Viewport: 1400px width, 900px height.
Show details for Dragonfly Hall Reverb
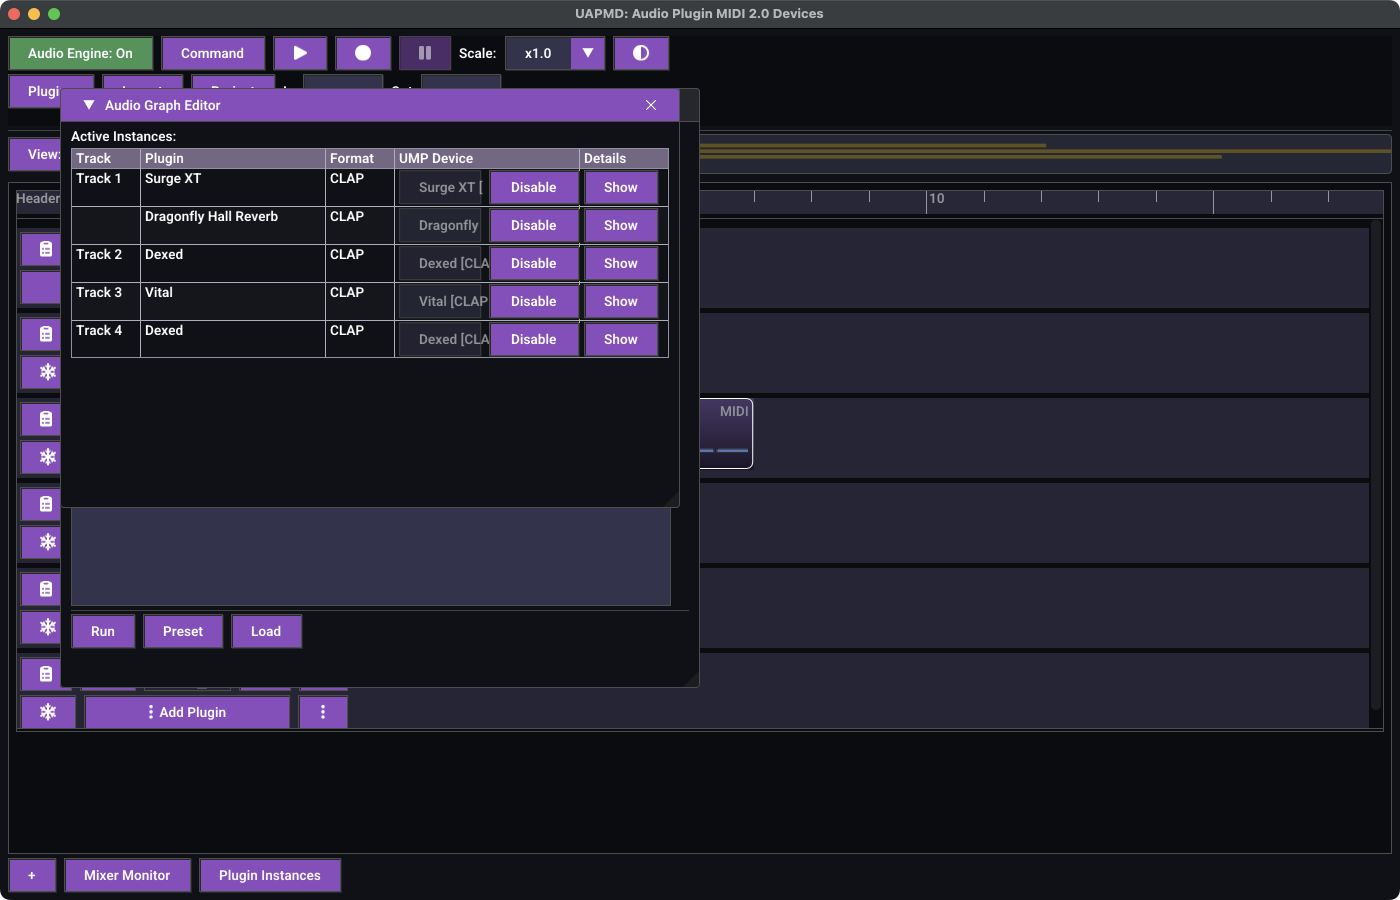click(621, 225)
